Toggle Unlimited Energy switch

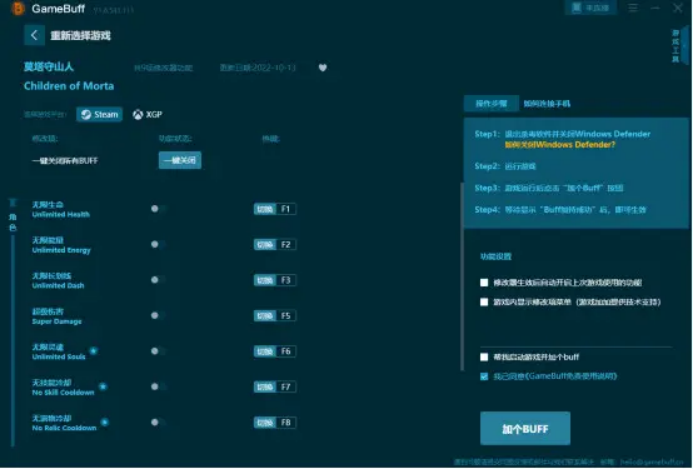click(158, 244)
